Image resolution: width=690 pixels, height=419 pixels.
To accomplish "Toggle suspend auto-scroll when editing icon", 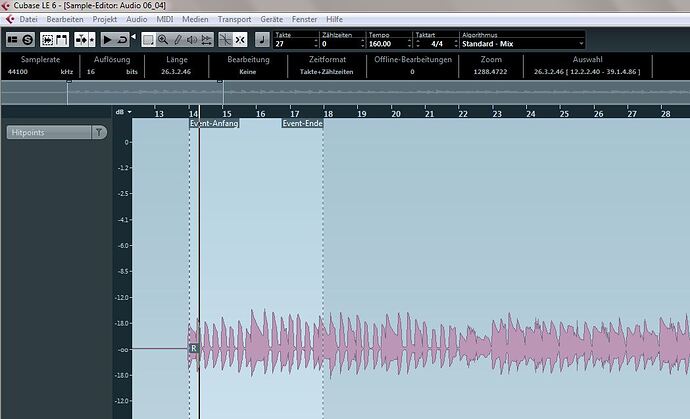I will (62, 40).
